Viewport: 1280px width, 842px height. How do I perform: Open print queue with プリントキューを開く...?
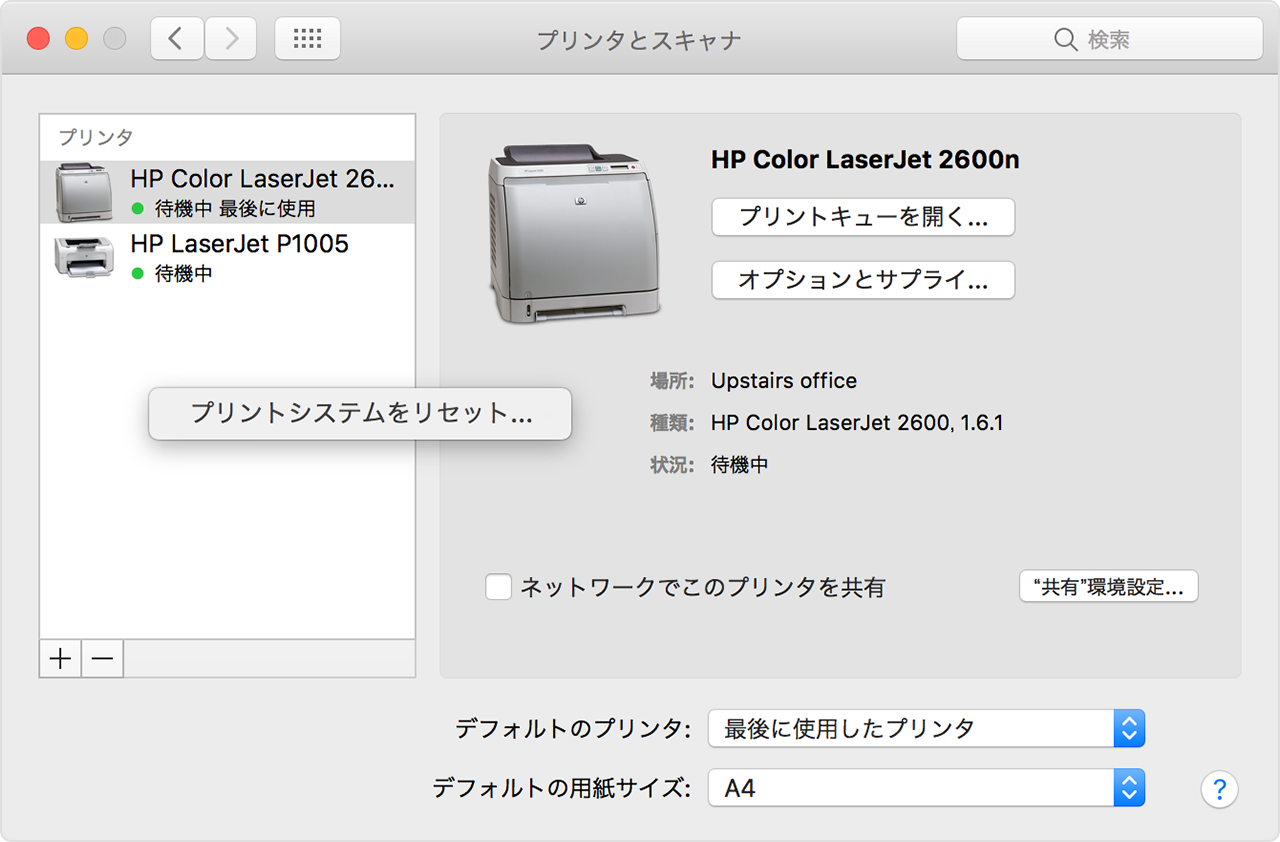tap(863, 217)
